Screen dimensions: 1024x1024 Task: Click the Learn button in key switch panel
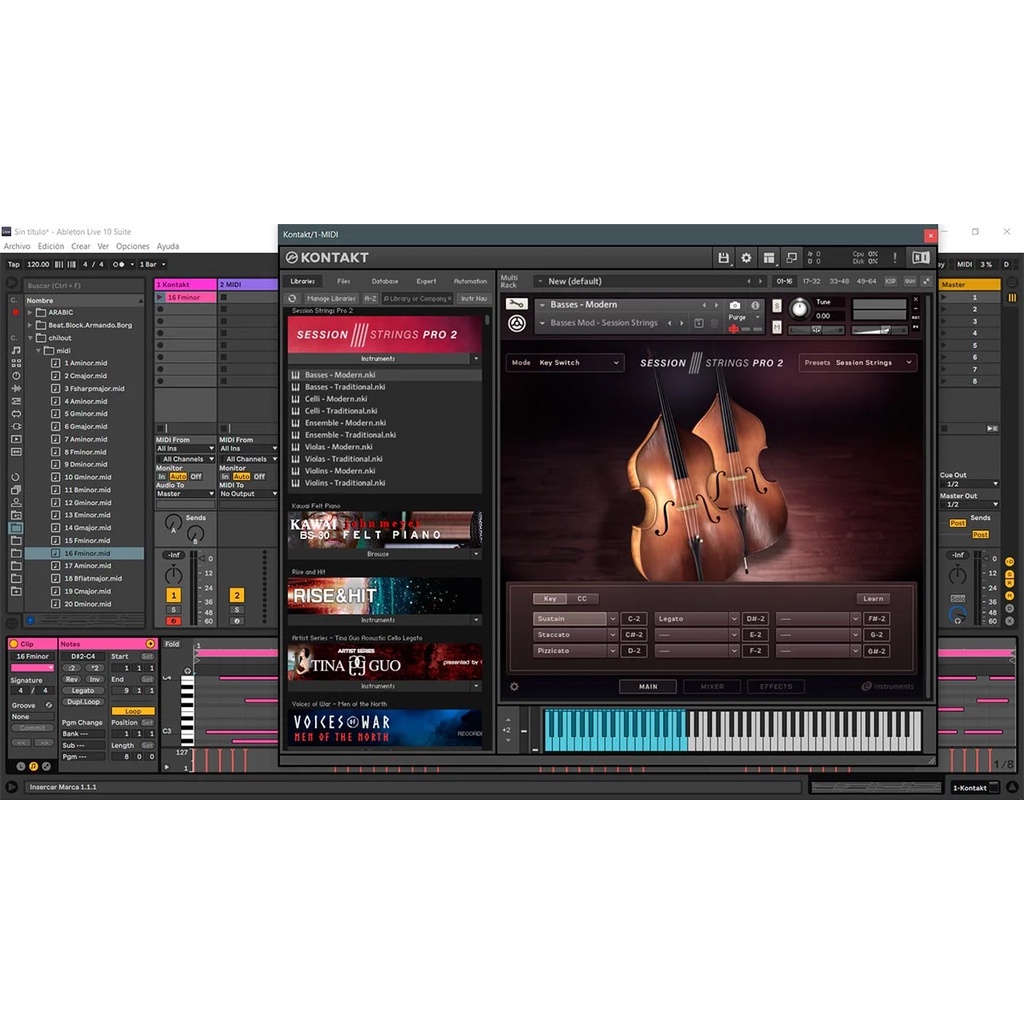click(872, 598)
